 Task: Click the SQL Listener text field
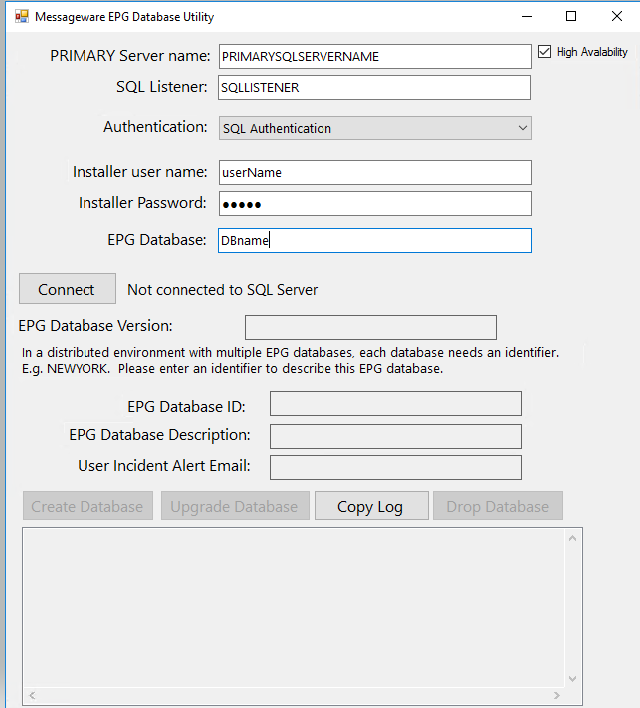click(x=375, y=88)
